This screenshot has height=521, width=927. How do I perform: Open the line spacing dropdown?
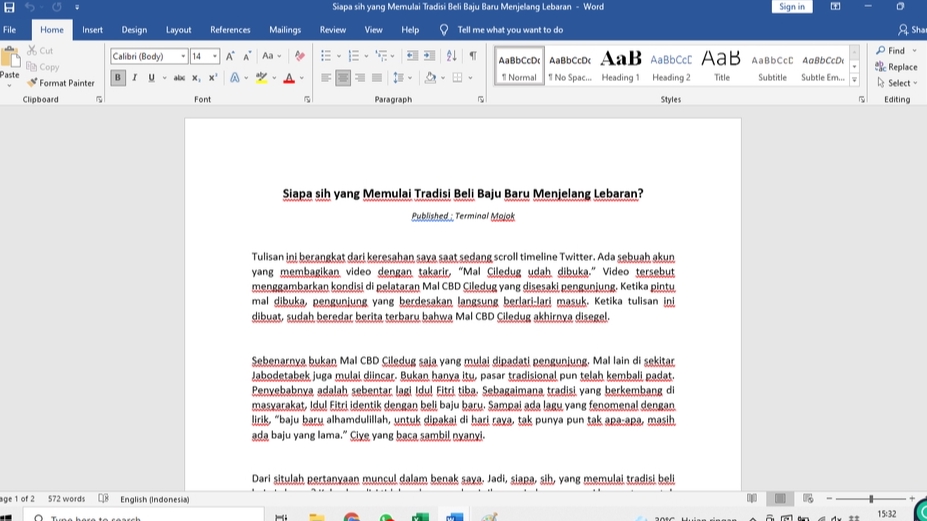click(x=402, y=77)
